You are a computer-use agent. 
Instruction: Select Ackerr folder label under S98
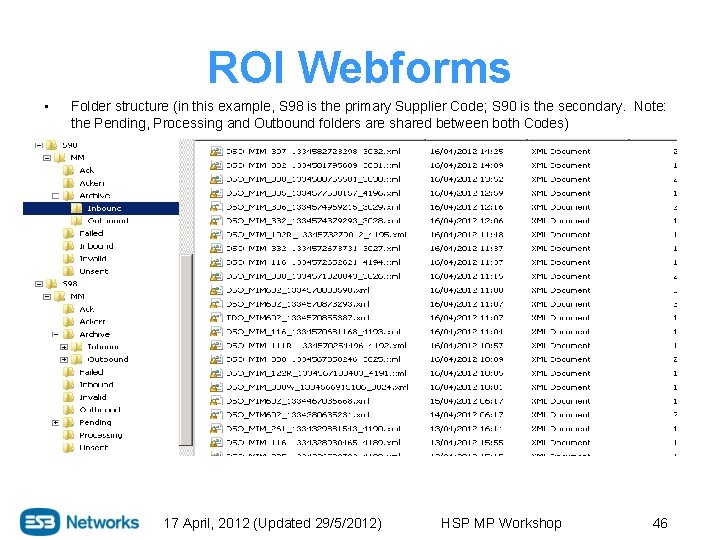point(92,321)
